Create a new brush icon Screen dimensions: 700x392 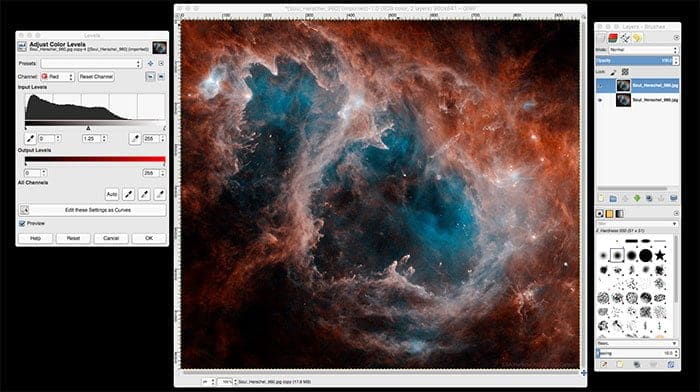620,365
